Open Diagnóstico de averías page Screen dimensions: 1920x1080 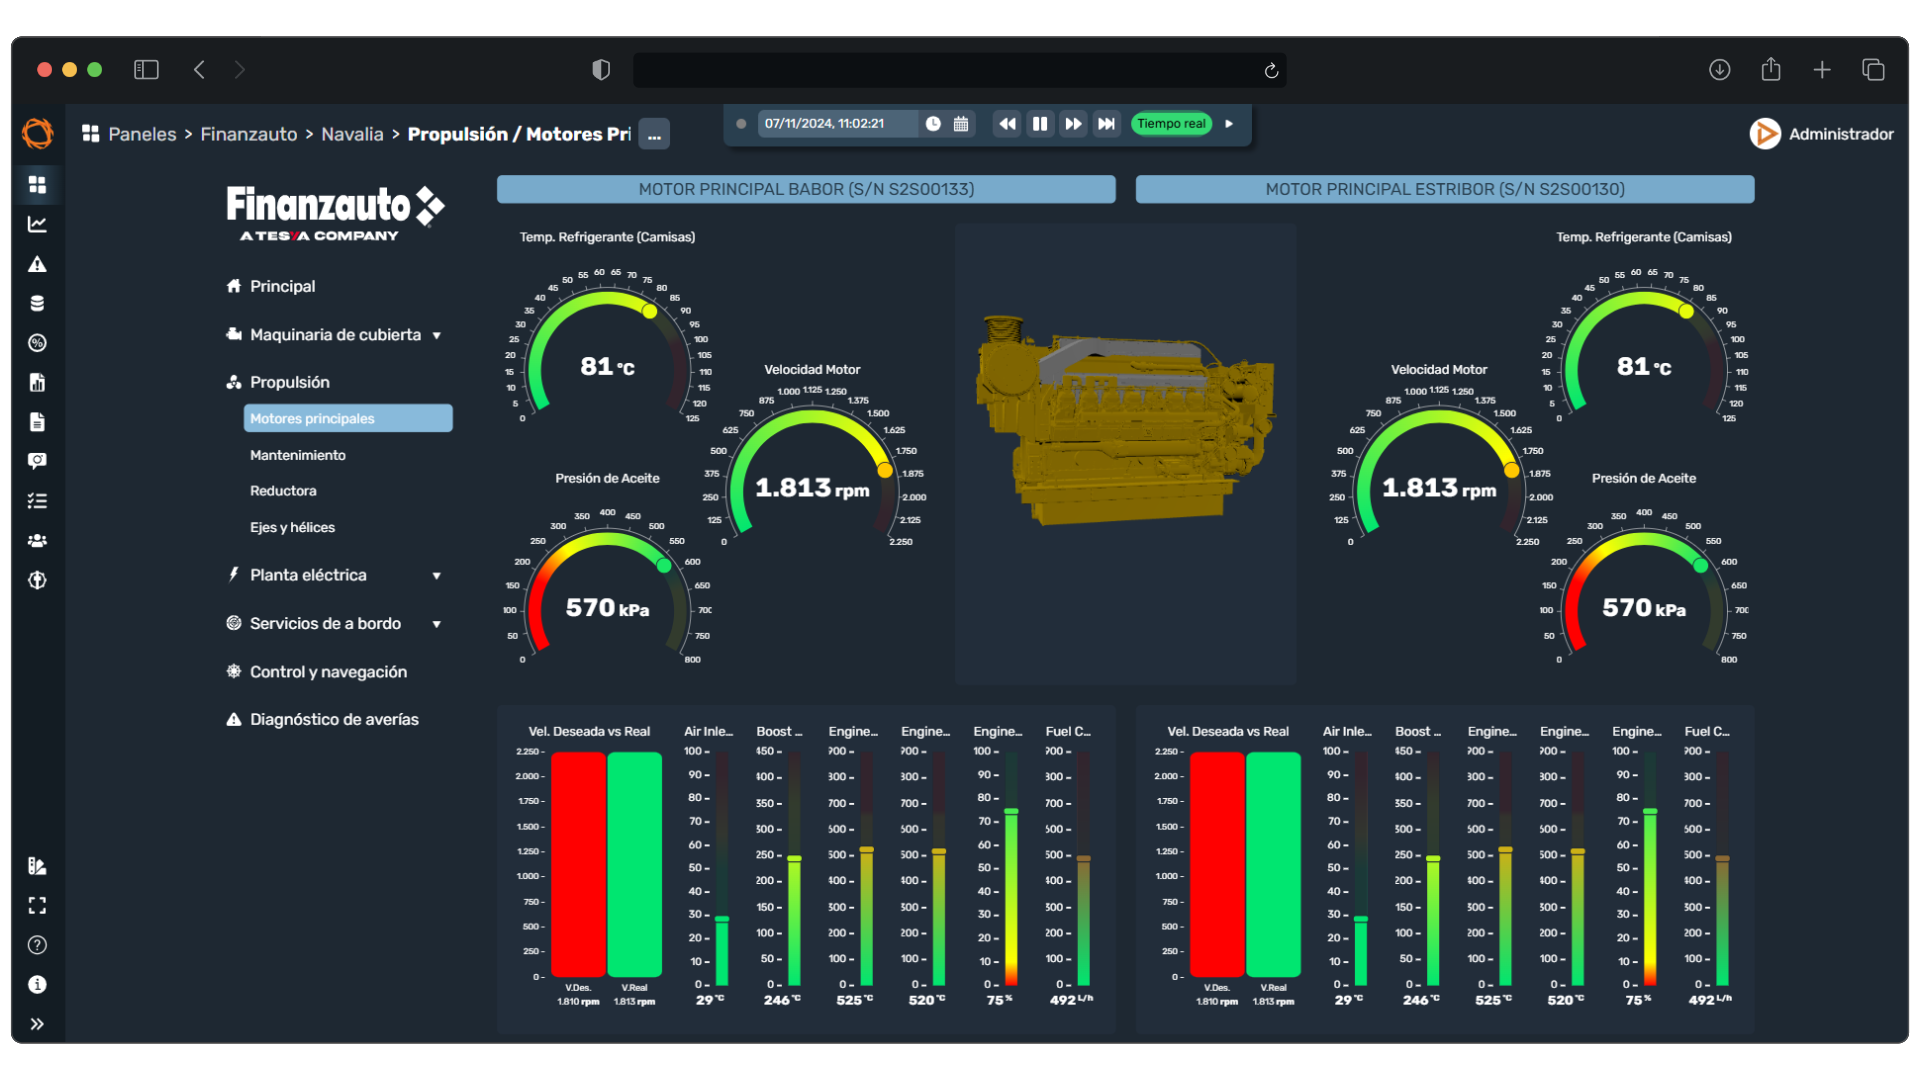click(334, 719)
